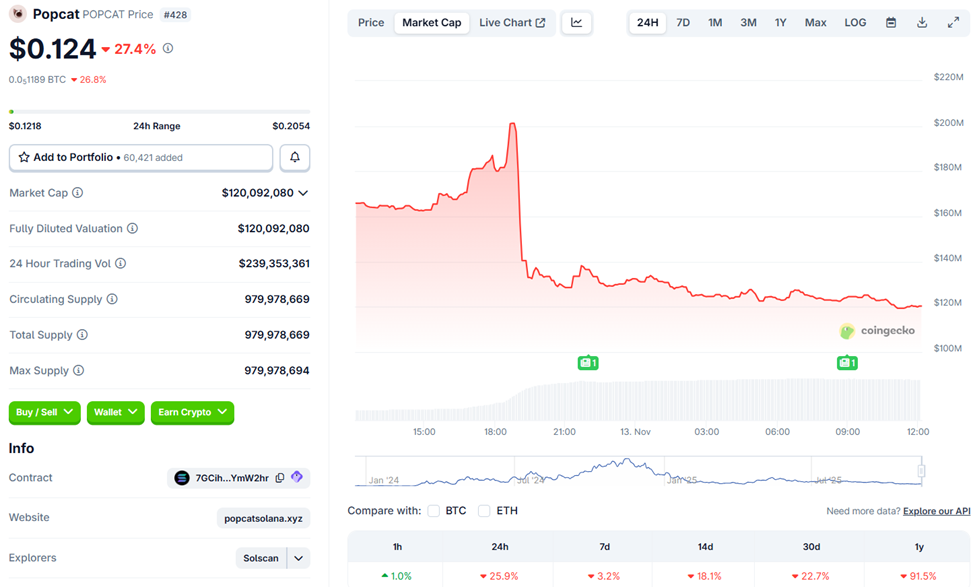The image size is (975, 587).
Task: Download the chart data
Action: [x=924, y=22]
